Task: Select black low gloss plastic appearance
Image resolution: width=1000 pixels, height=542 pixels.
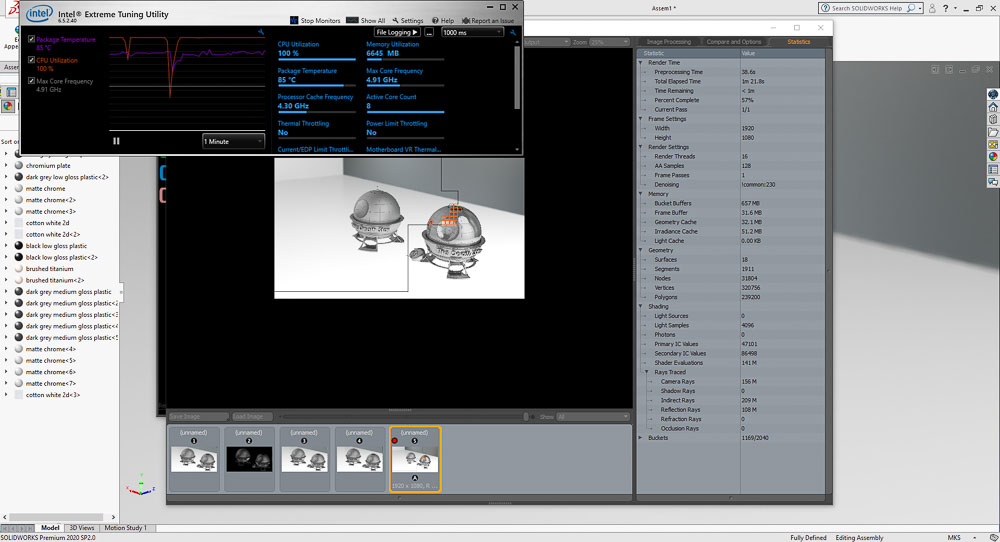Action: (56, 245)
